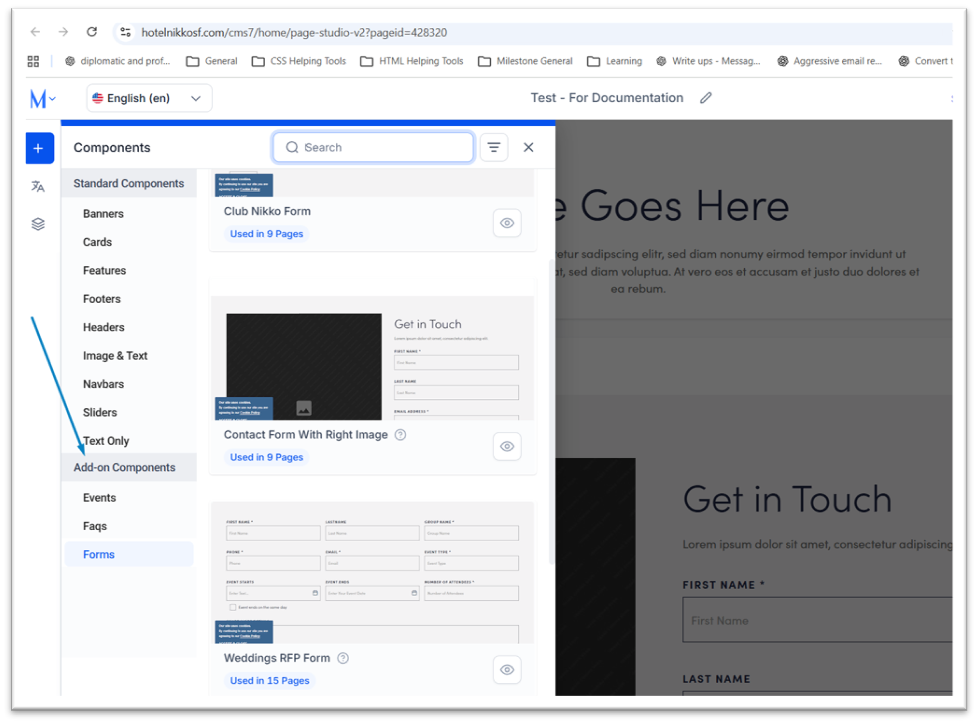The height and width of the screenshot is (724, 978).
Task: Click the browser forward arrow
Action: click(63, 32)
